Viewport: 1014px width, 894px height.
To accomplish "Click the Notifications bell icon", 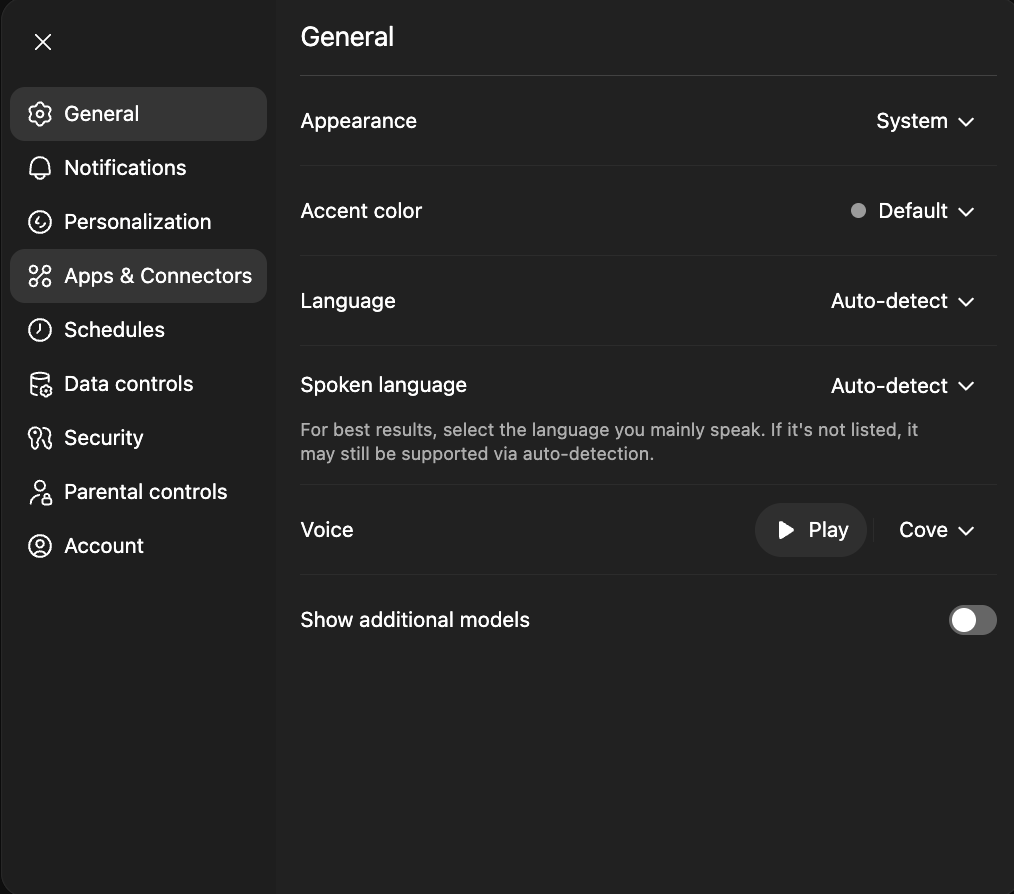I will coord(40,168).
